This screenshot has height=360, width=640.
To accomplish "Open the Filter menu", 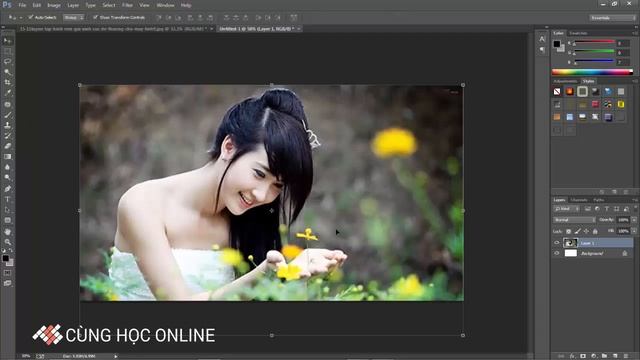I will 127,5.
